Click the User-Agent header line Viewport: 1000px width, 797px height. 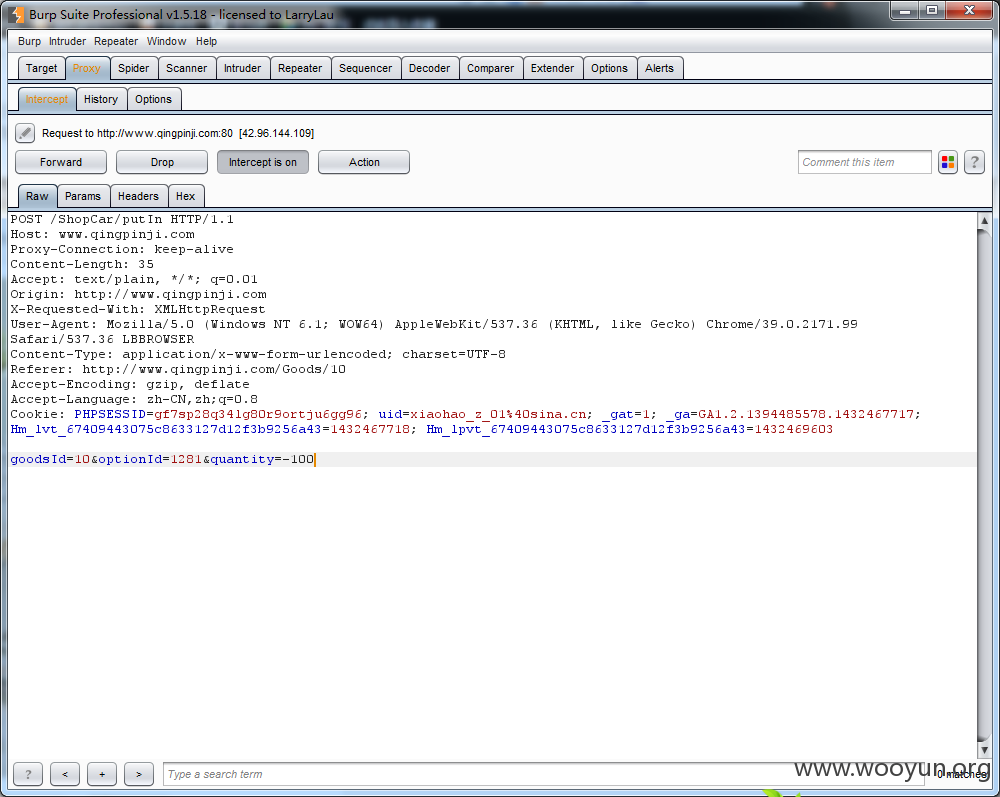tap(434, 332)
